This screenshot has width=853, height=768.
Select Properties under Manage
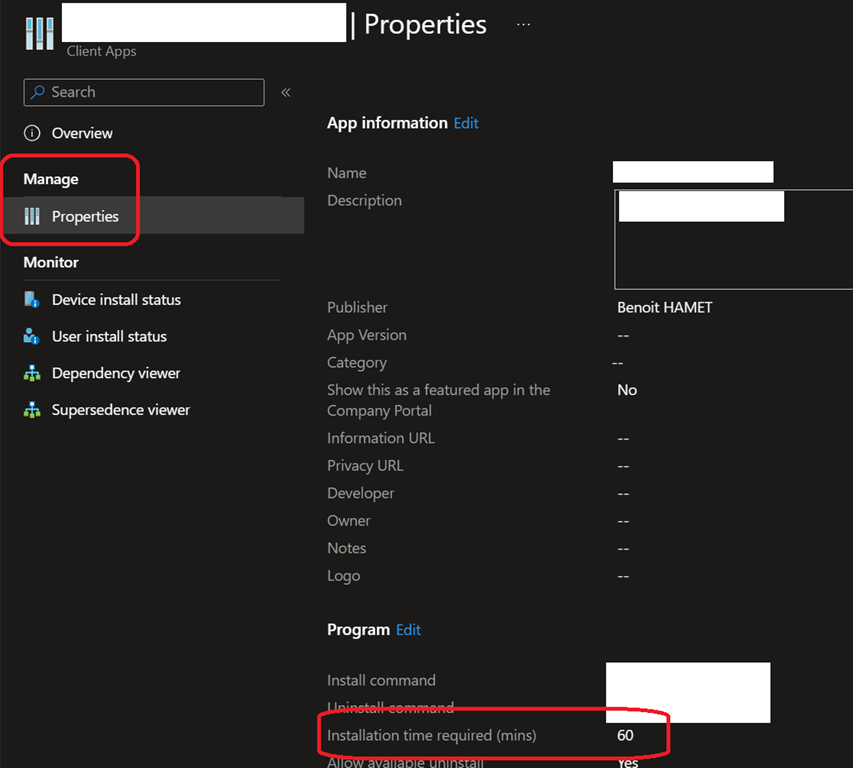point(85,216)
